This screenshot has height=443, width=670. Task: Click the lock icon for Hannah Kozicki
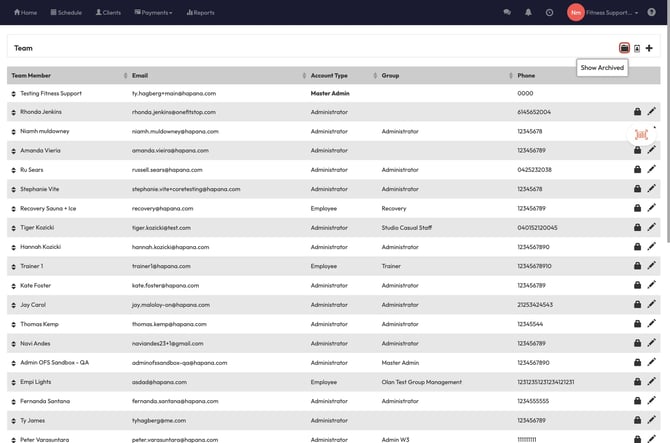[x=637, y=247]
